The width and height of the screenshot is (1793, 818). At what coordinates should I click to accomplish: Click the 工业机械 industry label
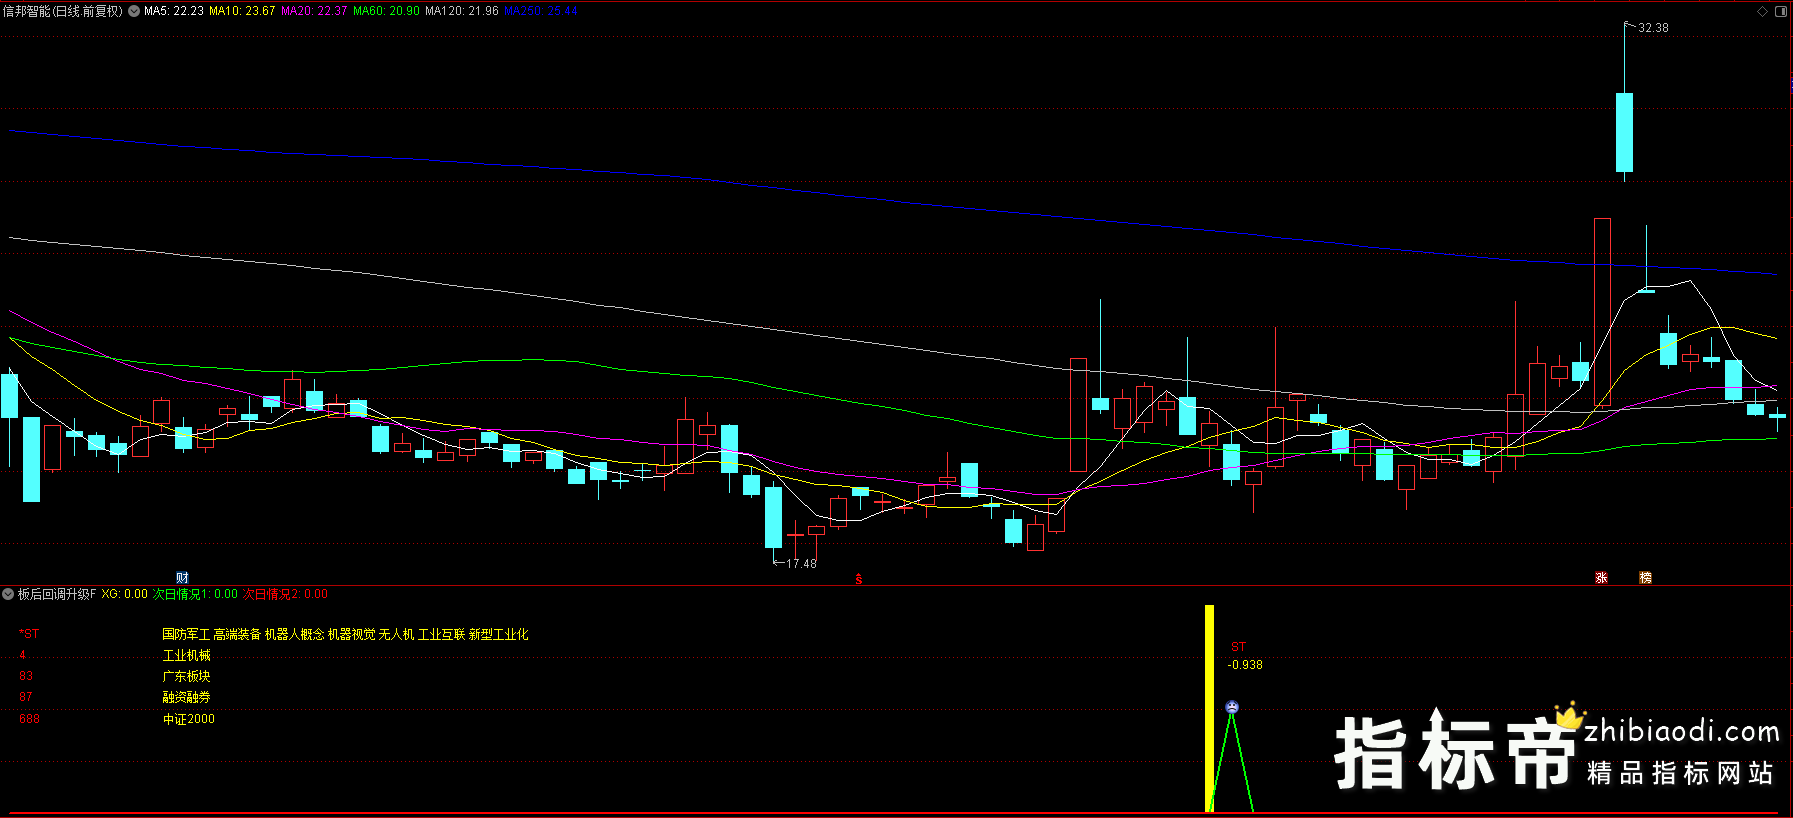187,655
